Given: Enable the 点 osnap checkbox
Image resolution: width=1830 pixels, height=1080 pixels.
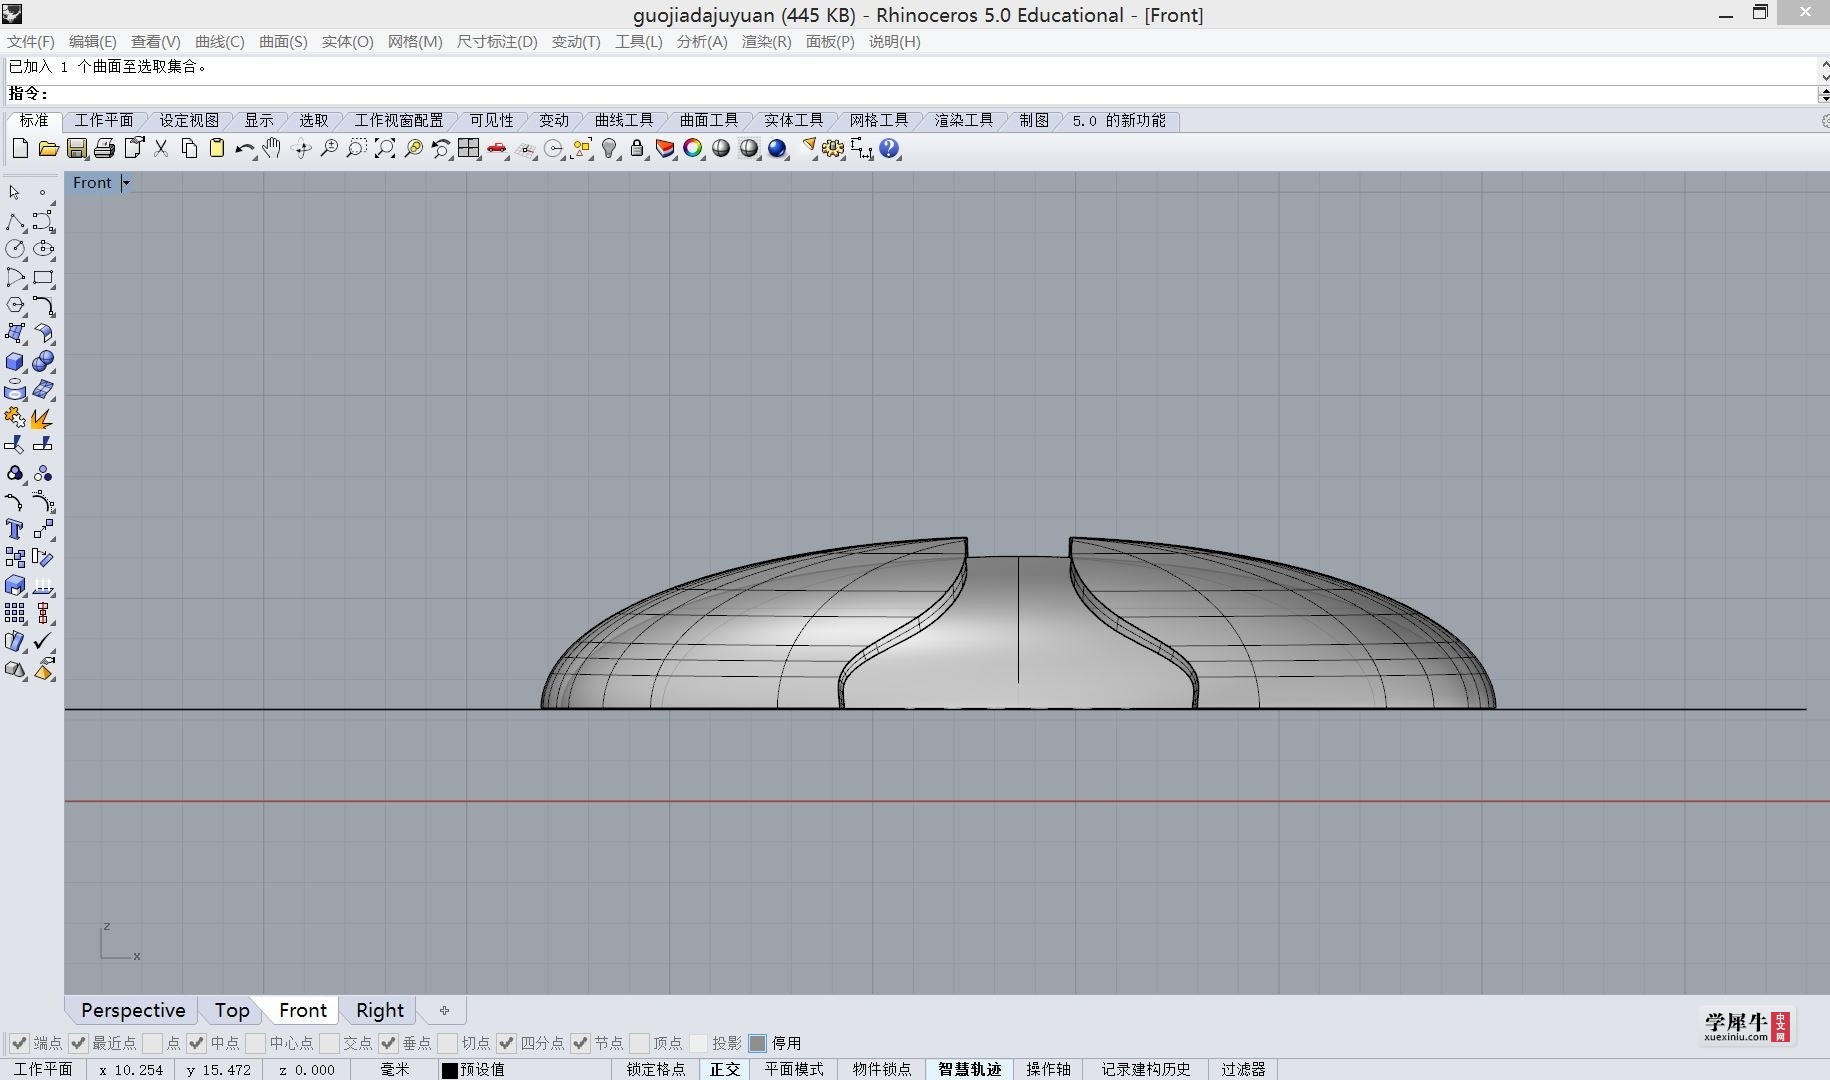Looking at the screenshot, I should point(152,1043).
